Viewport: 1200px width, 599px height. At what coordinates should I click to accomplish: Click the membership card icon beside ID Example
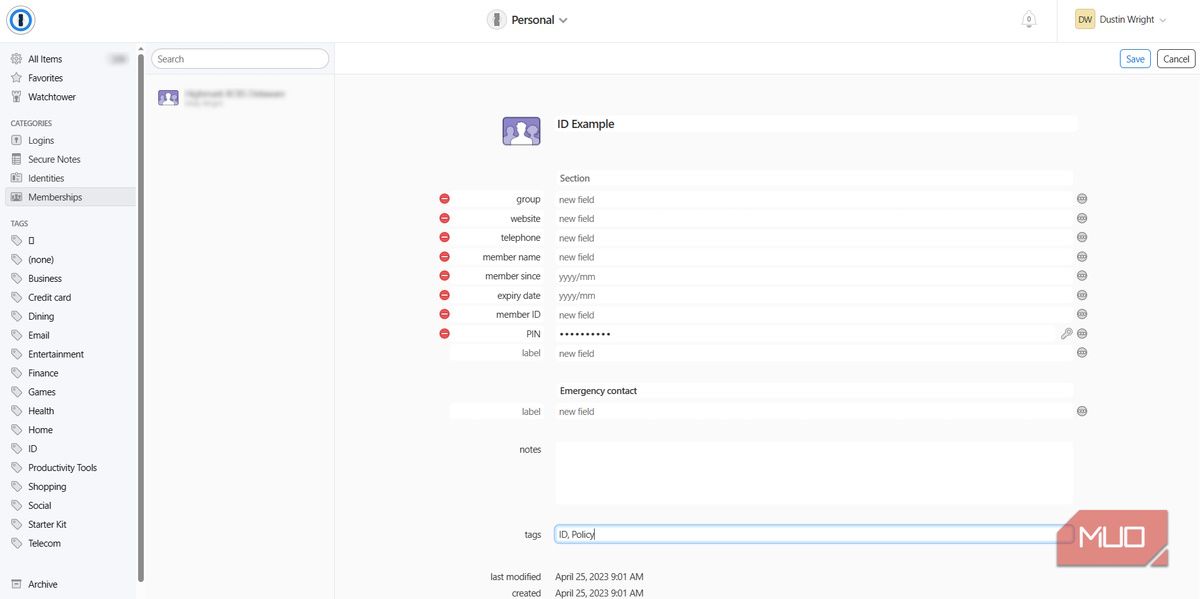[520, 130]
